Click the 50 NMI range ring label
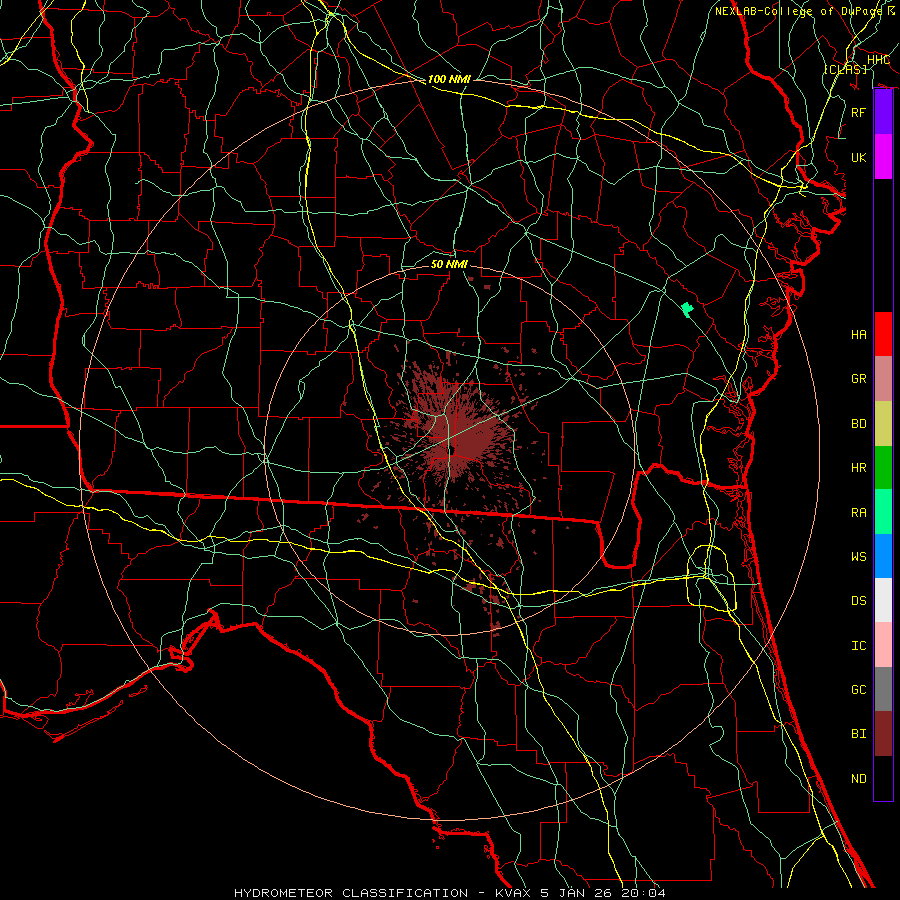This screenshot has height=900, width=900. pyautogui.click(x=449, y=264)
